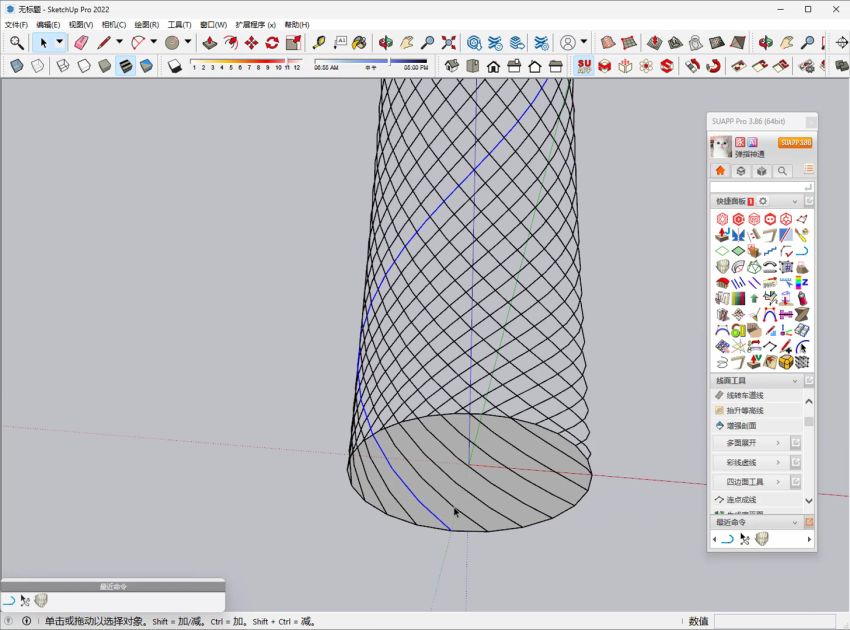Select the Pencil line tool
This screenshot has height=630, width=850.
104,42
